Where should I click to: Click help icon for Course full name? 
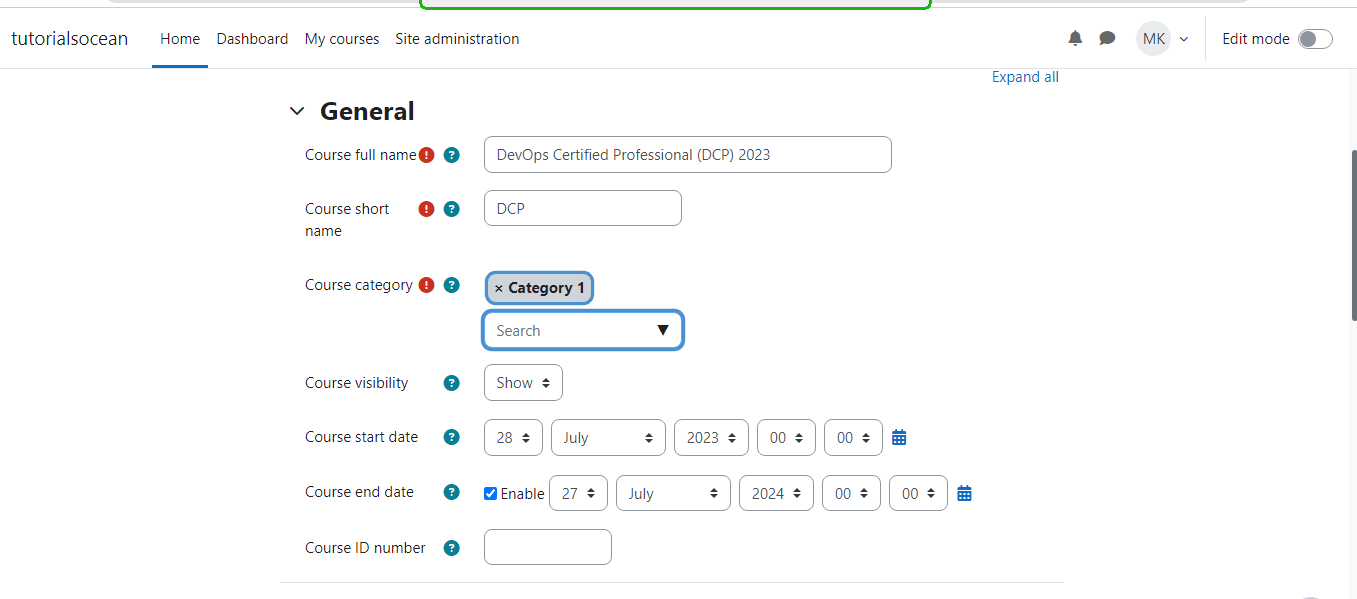[452, 155]
